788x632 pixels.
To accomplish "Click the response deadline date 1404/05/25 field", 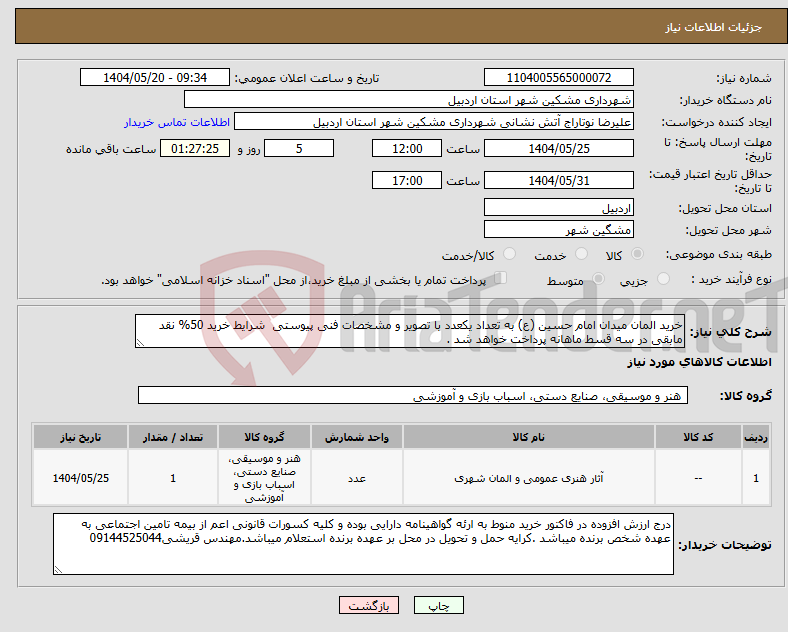I will pos(559,148).
